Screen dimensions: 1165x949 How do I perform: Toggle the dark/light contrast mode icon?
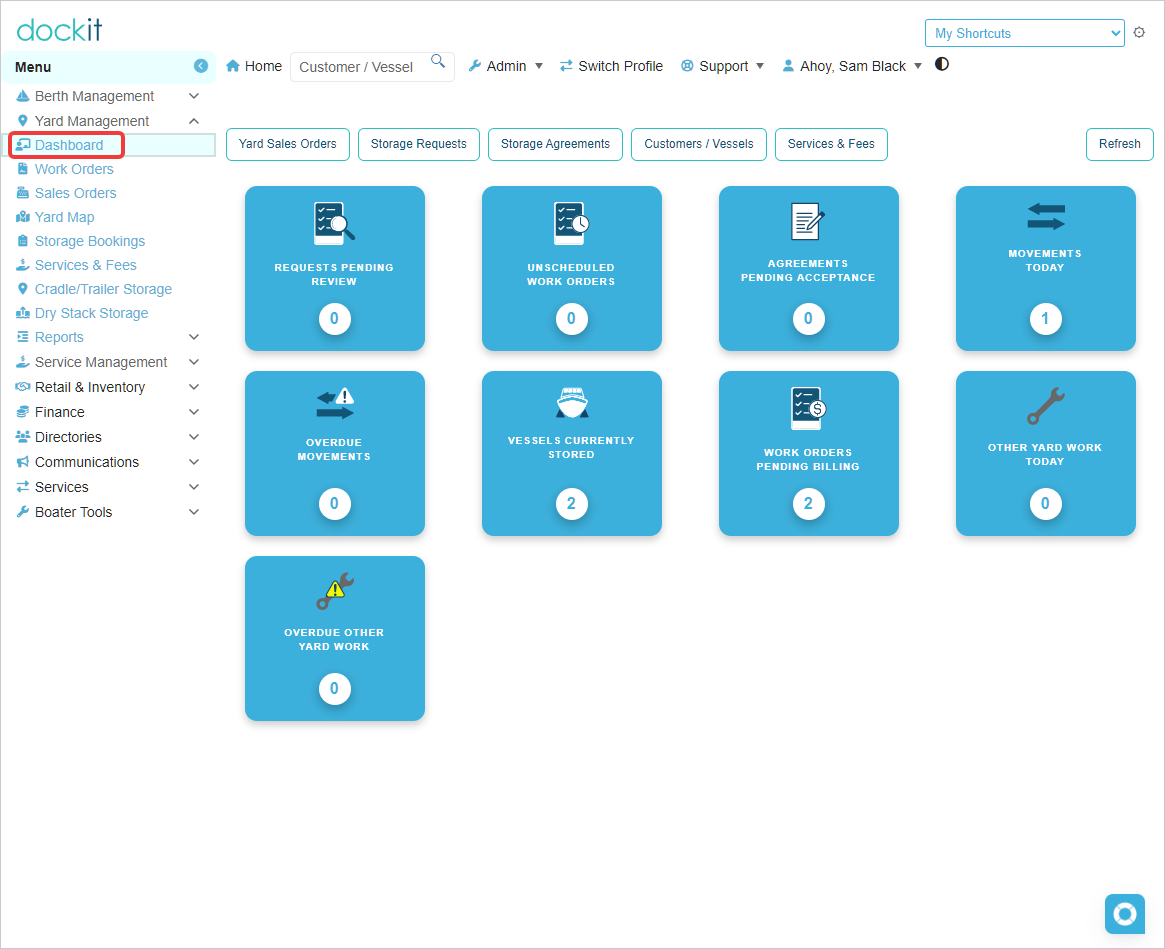pyautogui.click(x=941, y=65)
